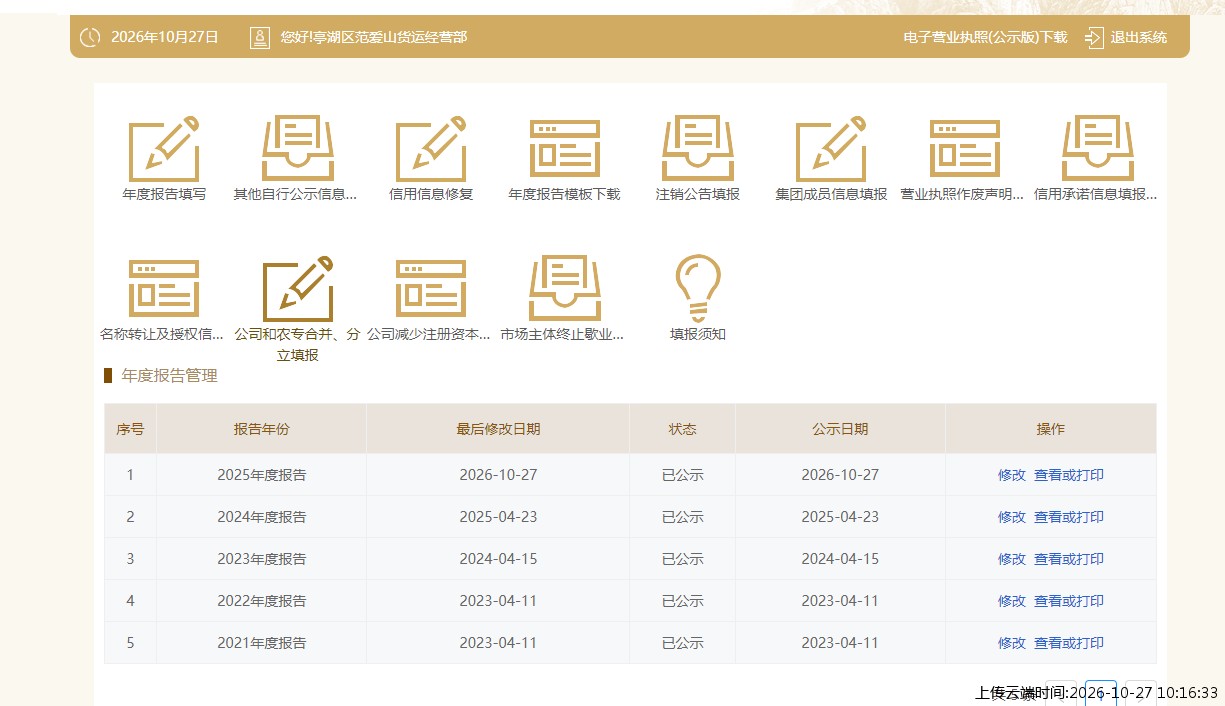Click last-modified date 2026-10-27 cell

tap(498, 475)
